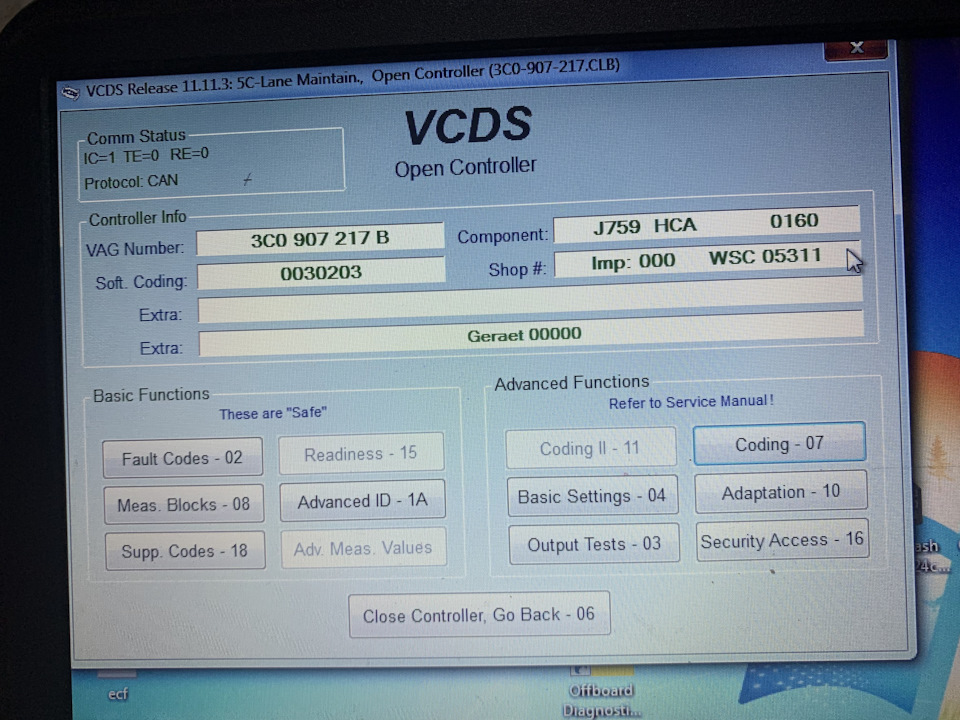Click the 'Protocol: CAN' text
This screenshot has width=960, height=720.
[131, 182]
